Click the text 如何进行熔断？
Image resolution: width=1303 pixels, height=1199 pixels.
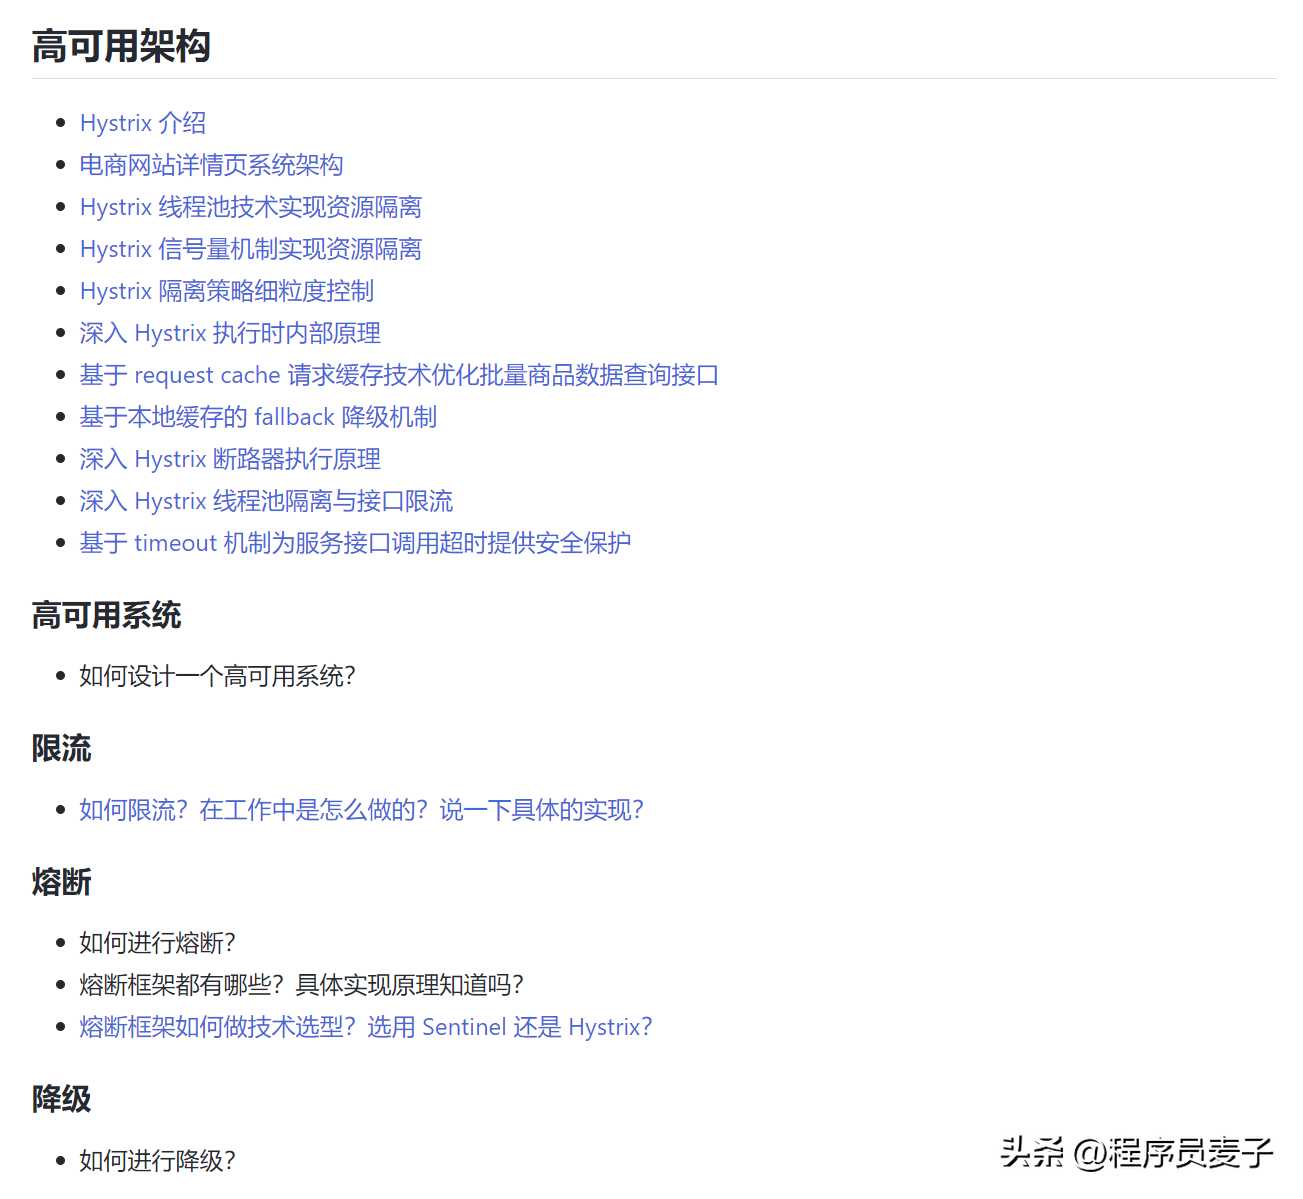pos(158,943)
